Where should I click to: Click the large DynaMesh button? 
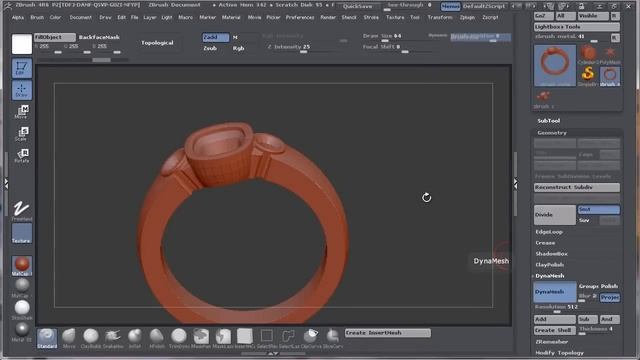(x=555, y=292)
